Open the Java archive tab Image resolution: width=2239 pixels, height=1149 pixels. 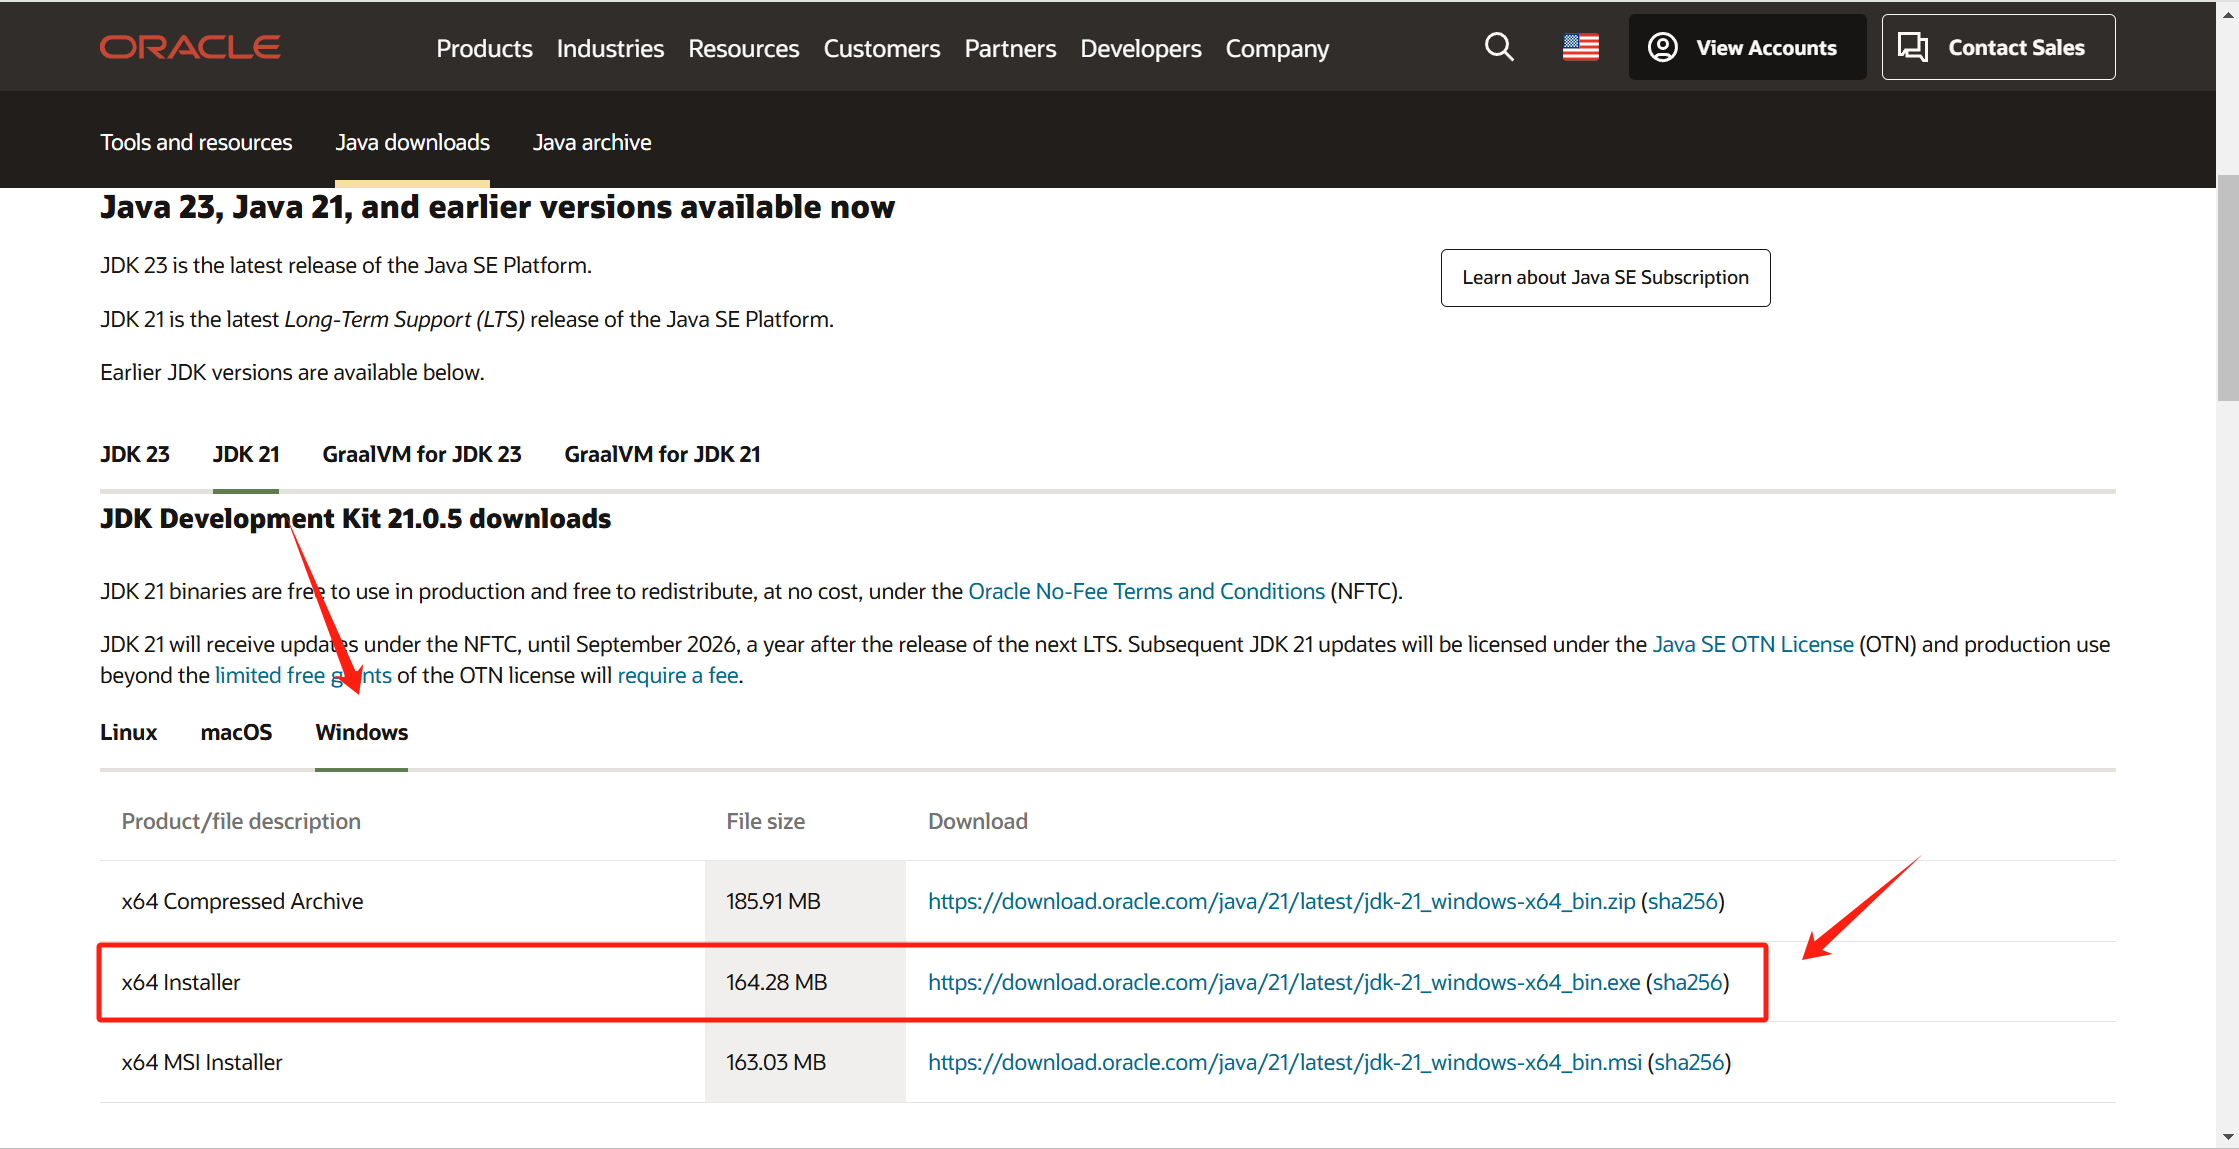click(x=591, y=142)
